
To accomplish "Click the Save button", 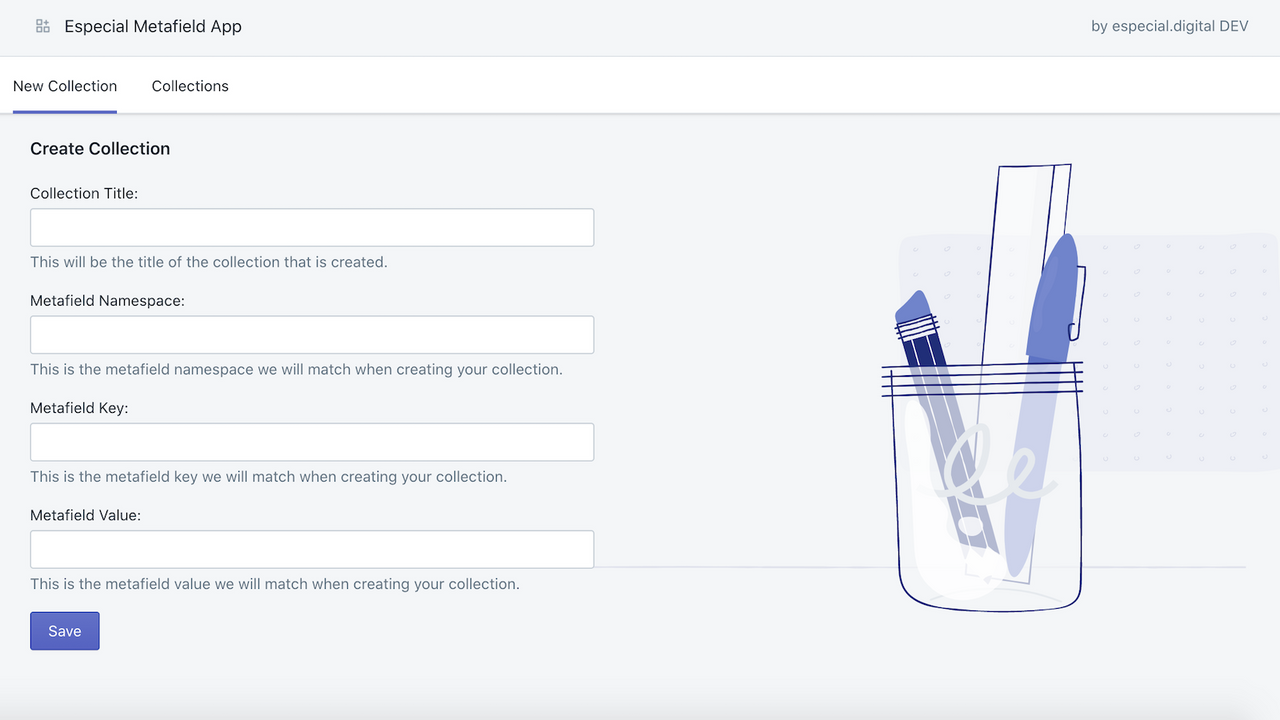I will pyautogui.click(x=64, y=630).
